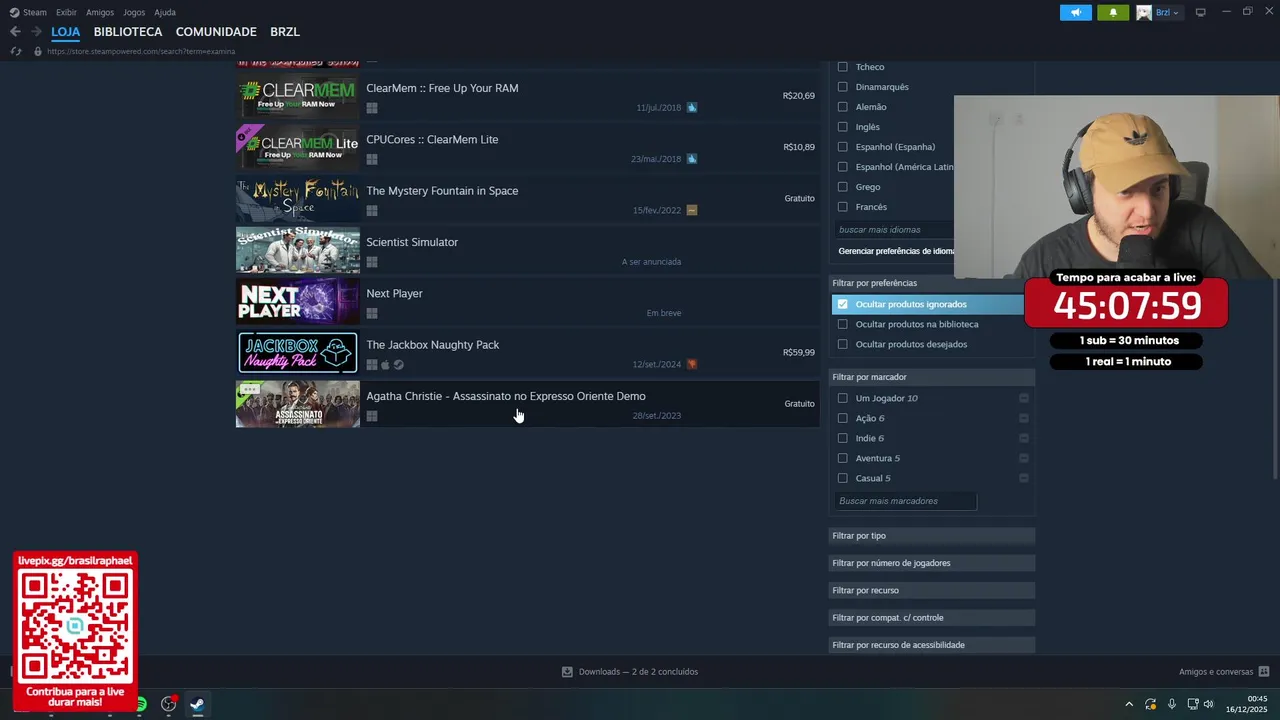Tick the Inglês language checkbox
Viewport: 1280px width, 720px height.
842,127
